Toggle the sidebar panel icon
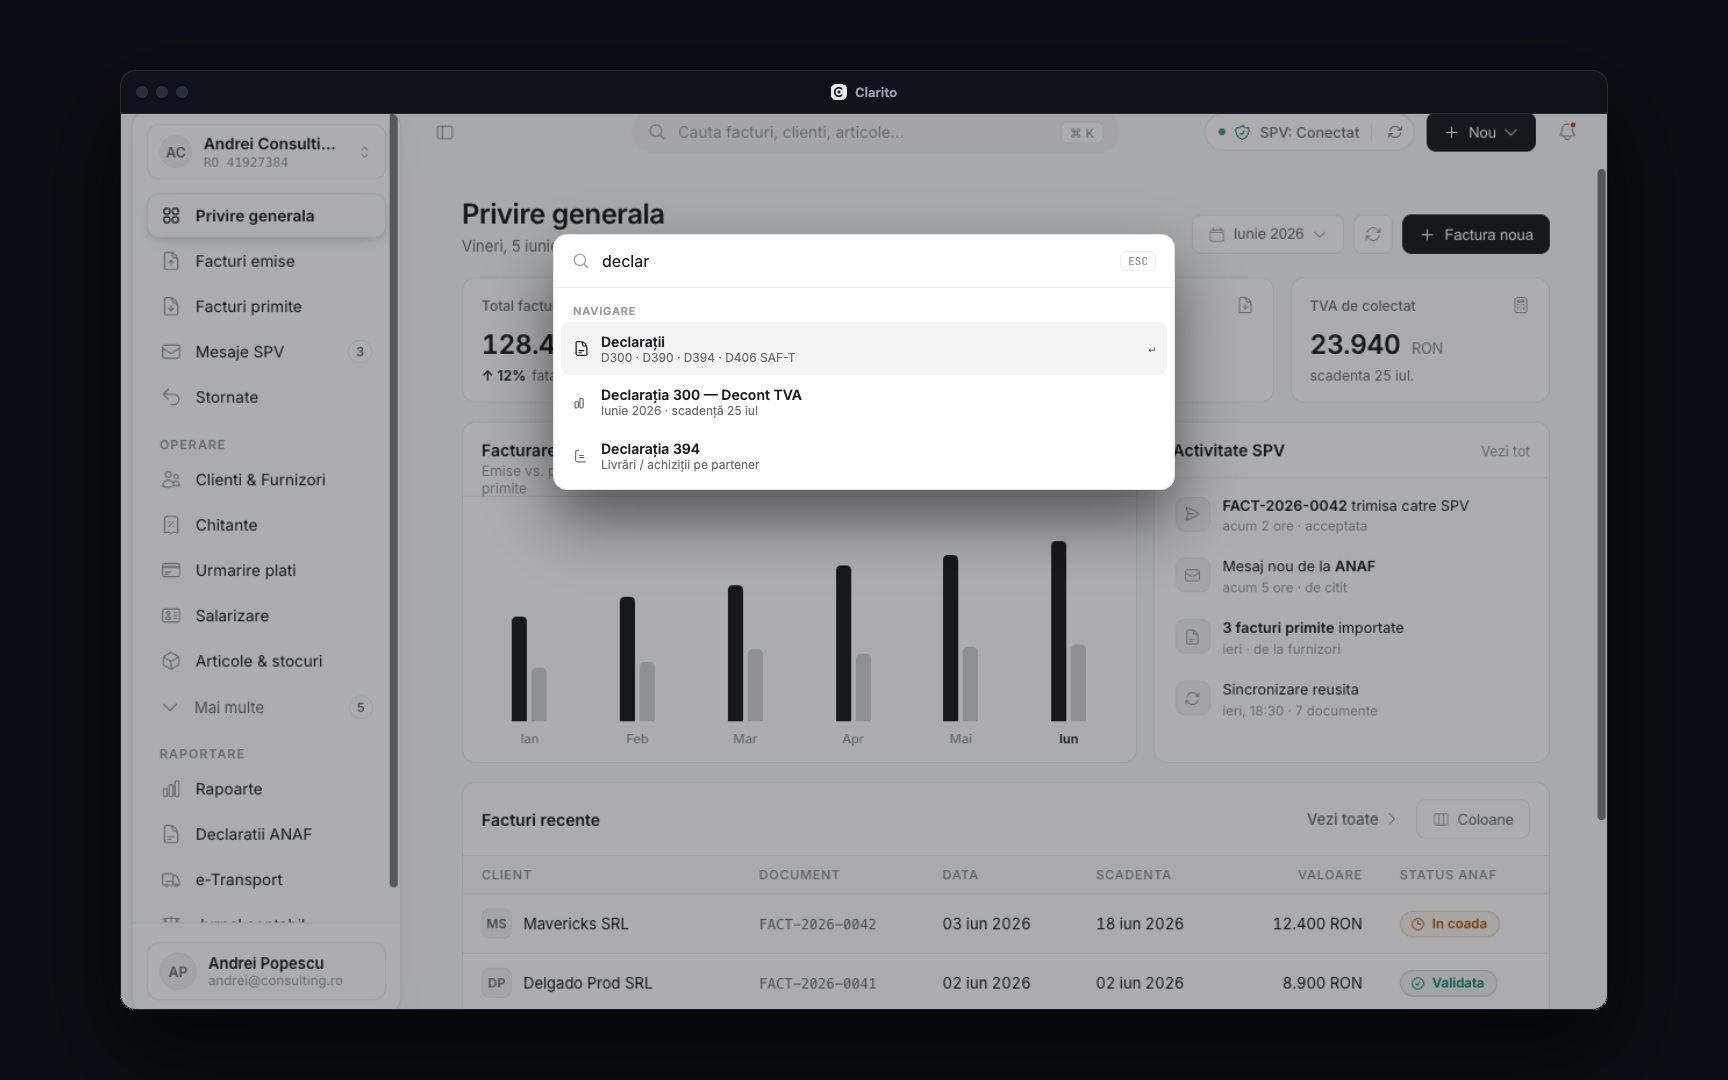Screen dimensions: 1728x1080 click(x=445, y=132)
